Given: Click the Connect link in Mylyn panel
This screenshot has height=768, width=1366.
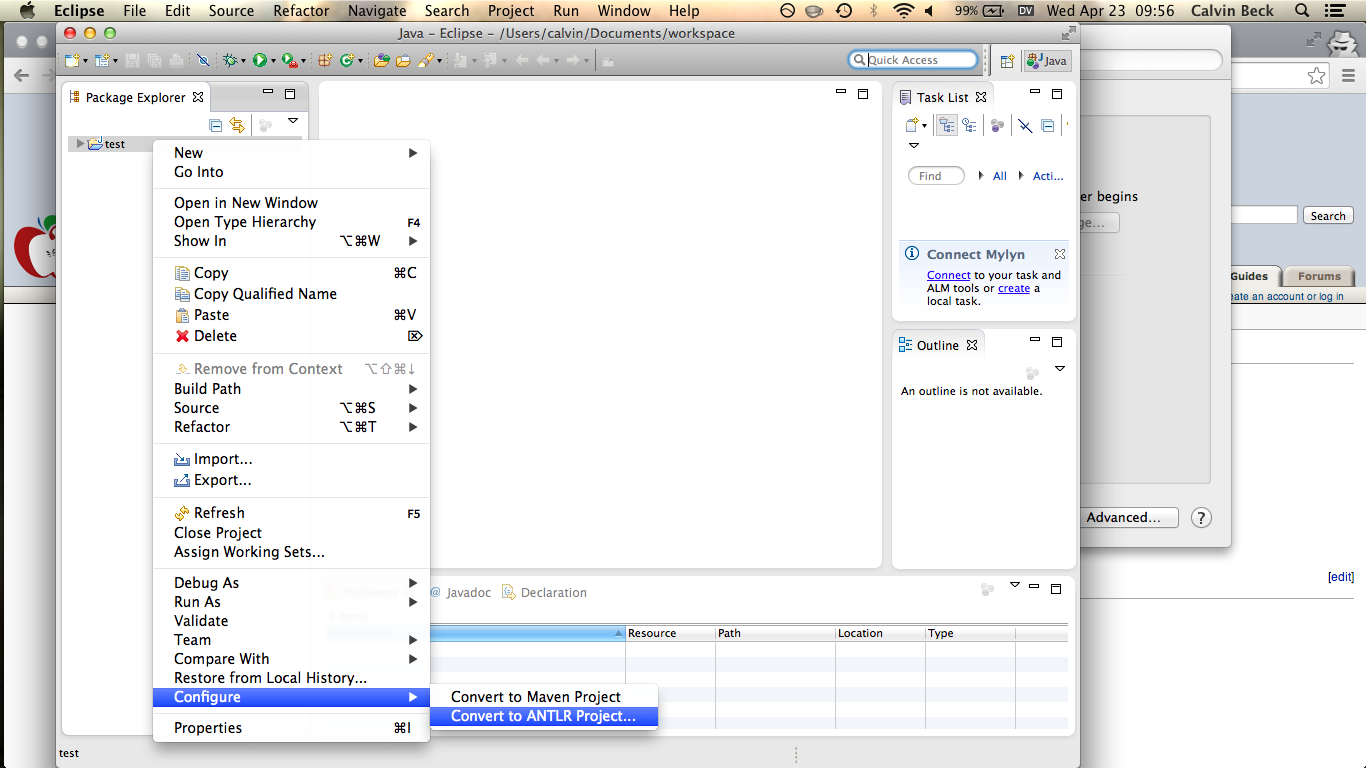Looking at the screenshot, I should pyautogui.click(x=949, y=275).
